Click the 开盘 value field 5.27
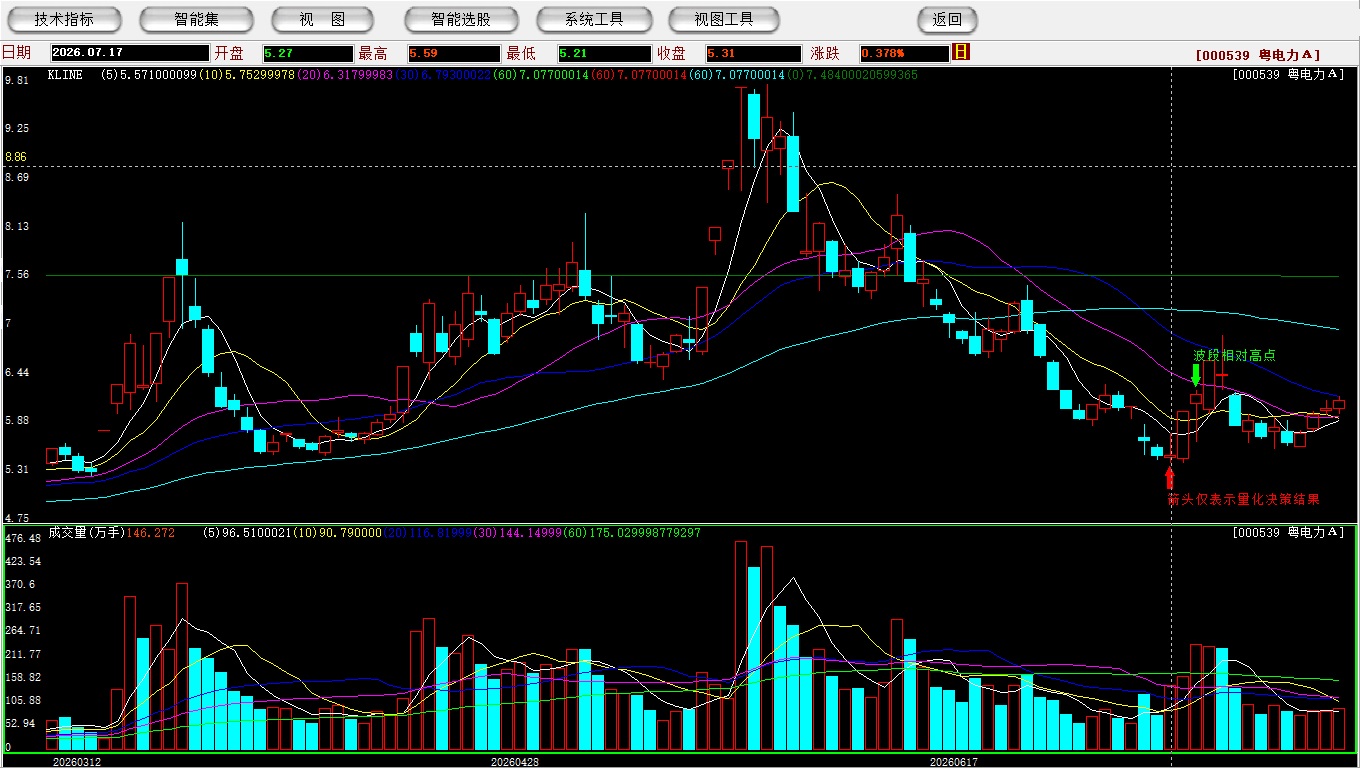This screenshot has width=1360, height=768. tap(308, 53)
